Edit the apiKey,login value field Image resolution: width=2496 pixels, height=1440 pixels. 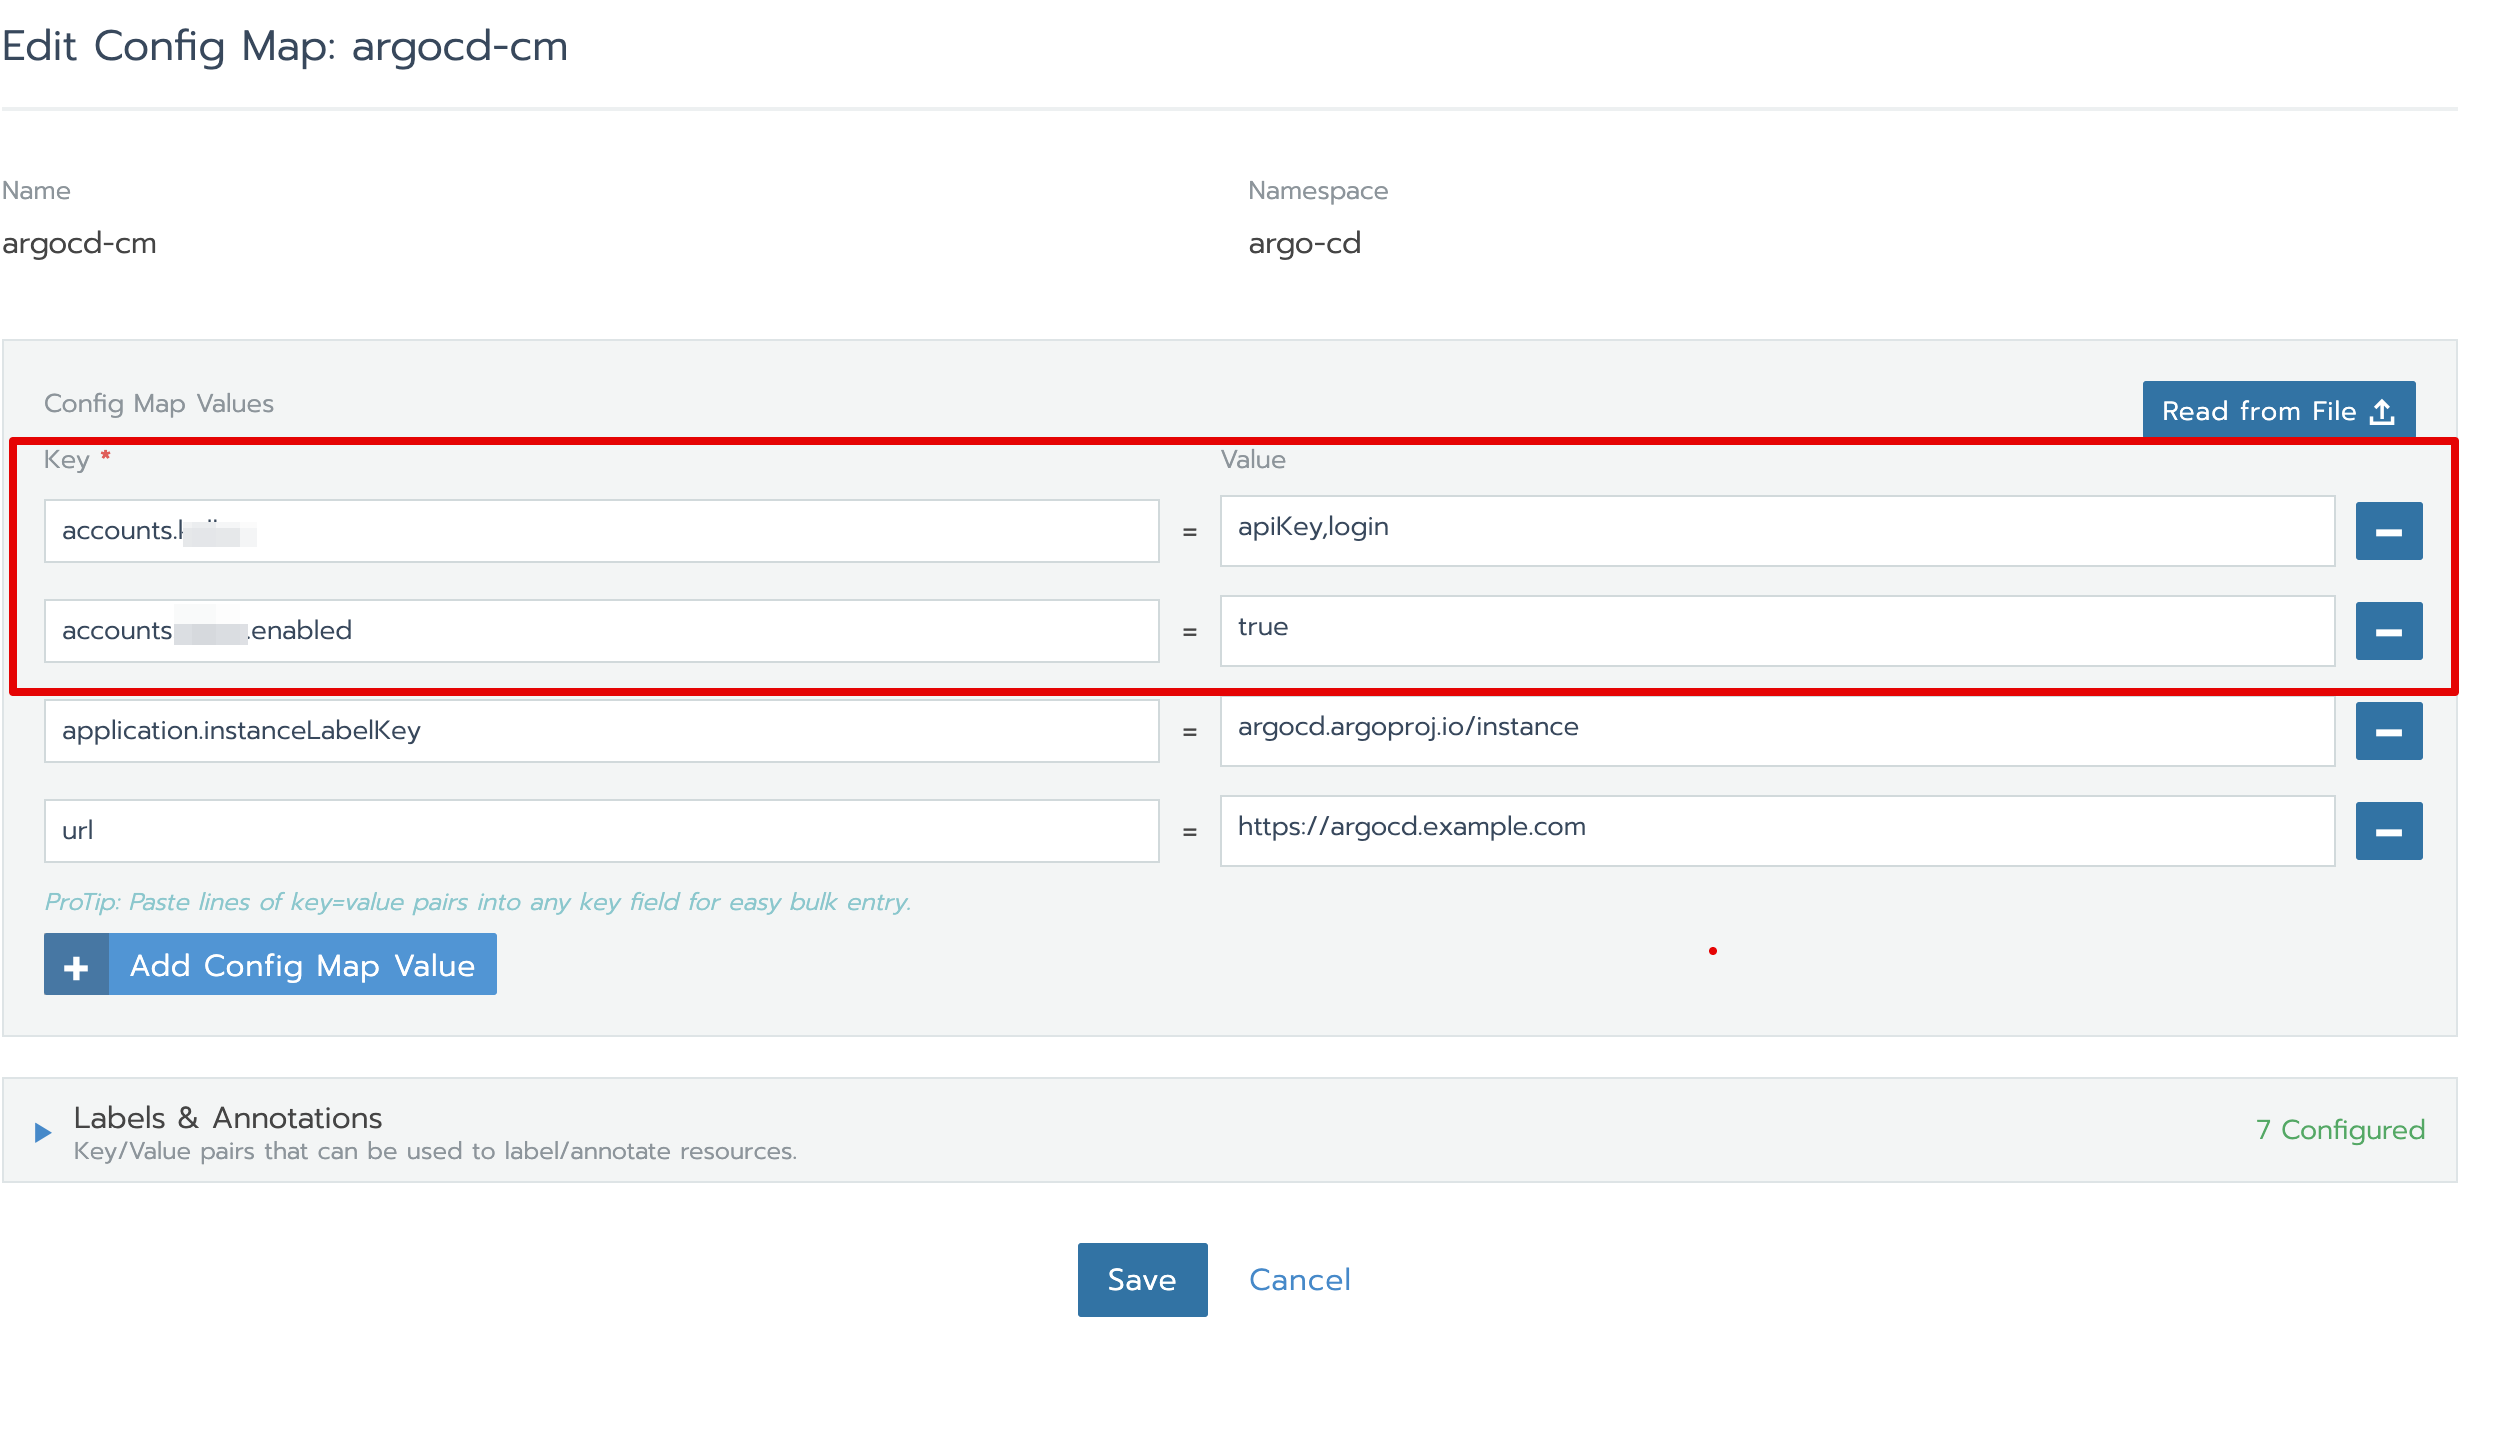(1777, 531)
